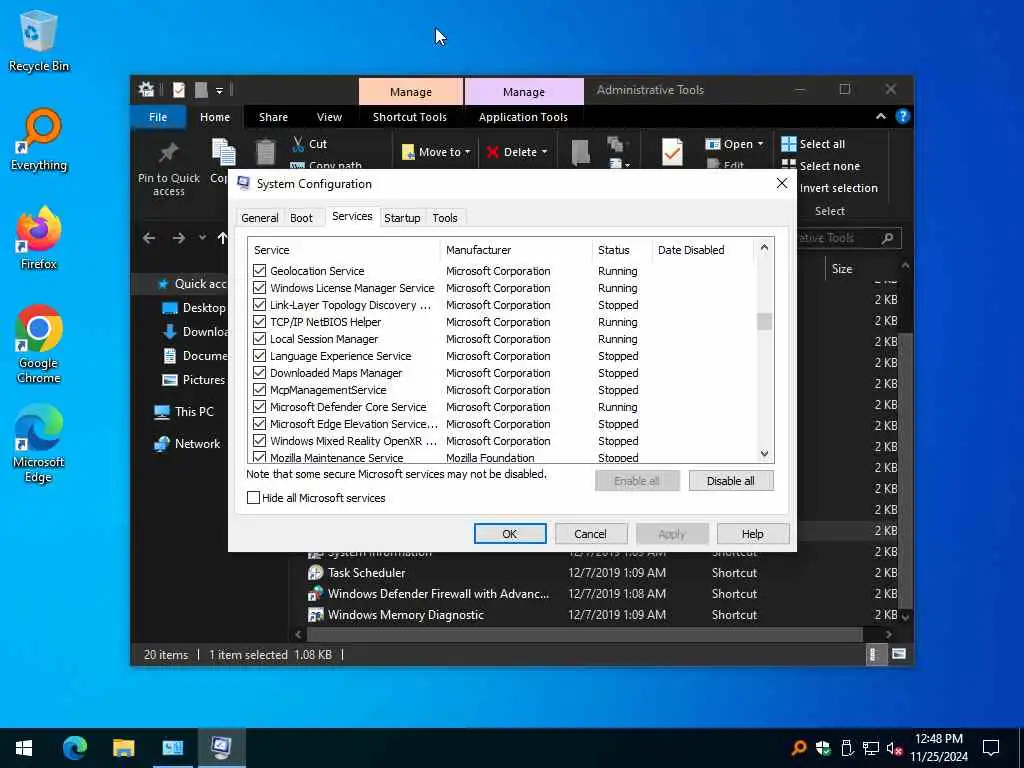Open File Explorer from the taskbar
Screen dimensions: 1024x768
(123, 748)
